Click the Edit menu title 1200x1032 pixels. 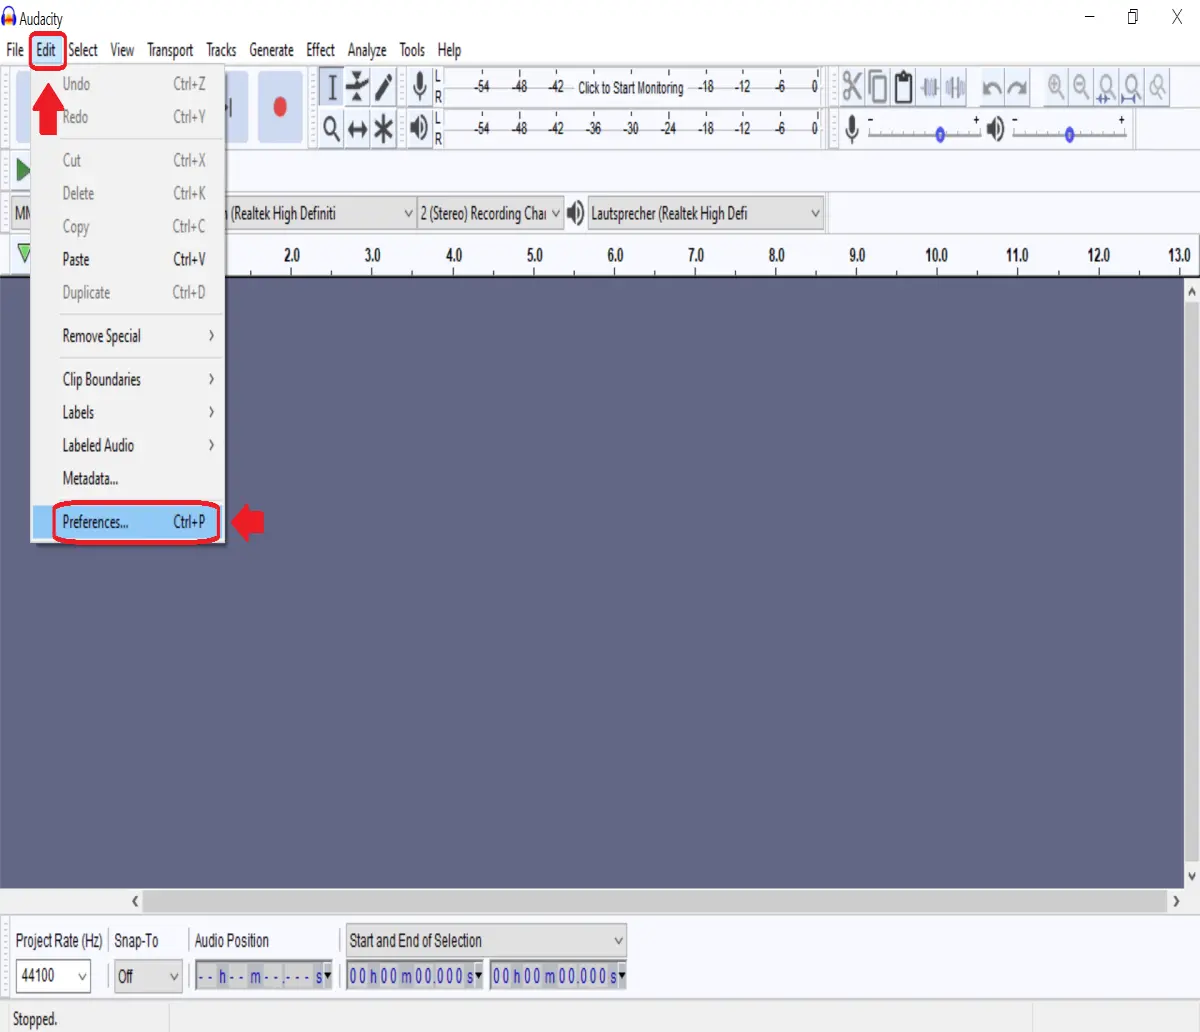(x=47, y=50)
